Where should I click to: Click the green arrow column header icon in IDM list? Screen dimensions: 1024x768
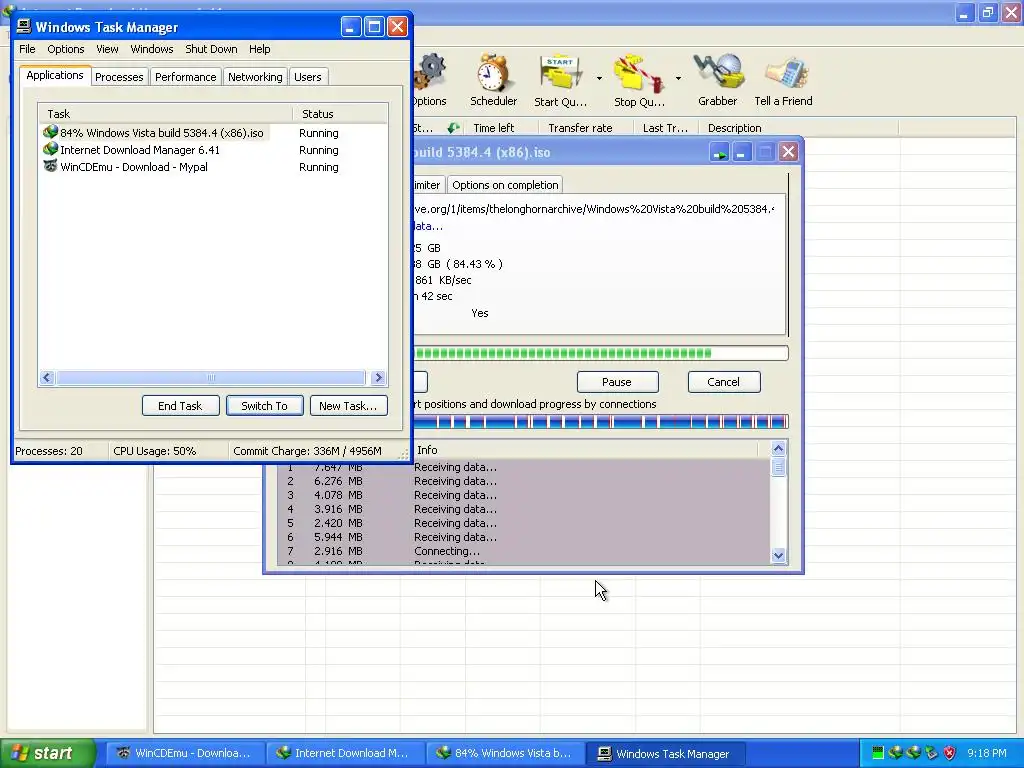click(x=453, y=127)
